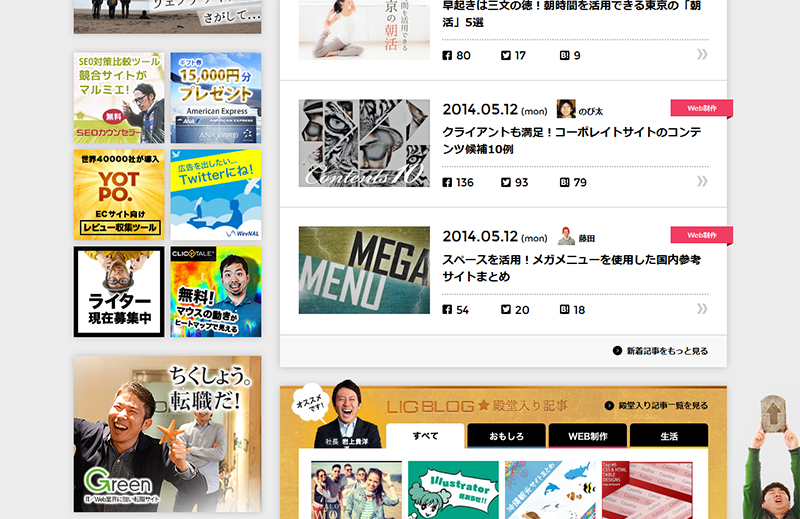Click Hatena bookmark icon showing 9
Screen dimensions: 800x519
(x=564, y=55)
